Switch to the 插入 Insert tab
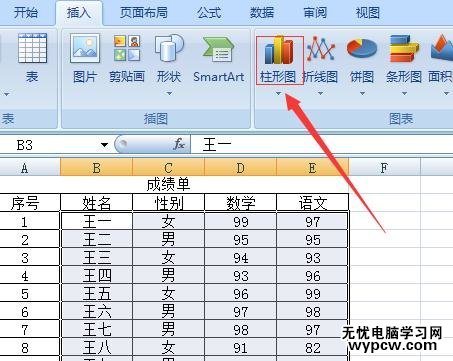This screenshot has height=361, width=453. point(79,13)
